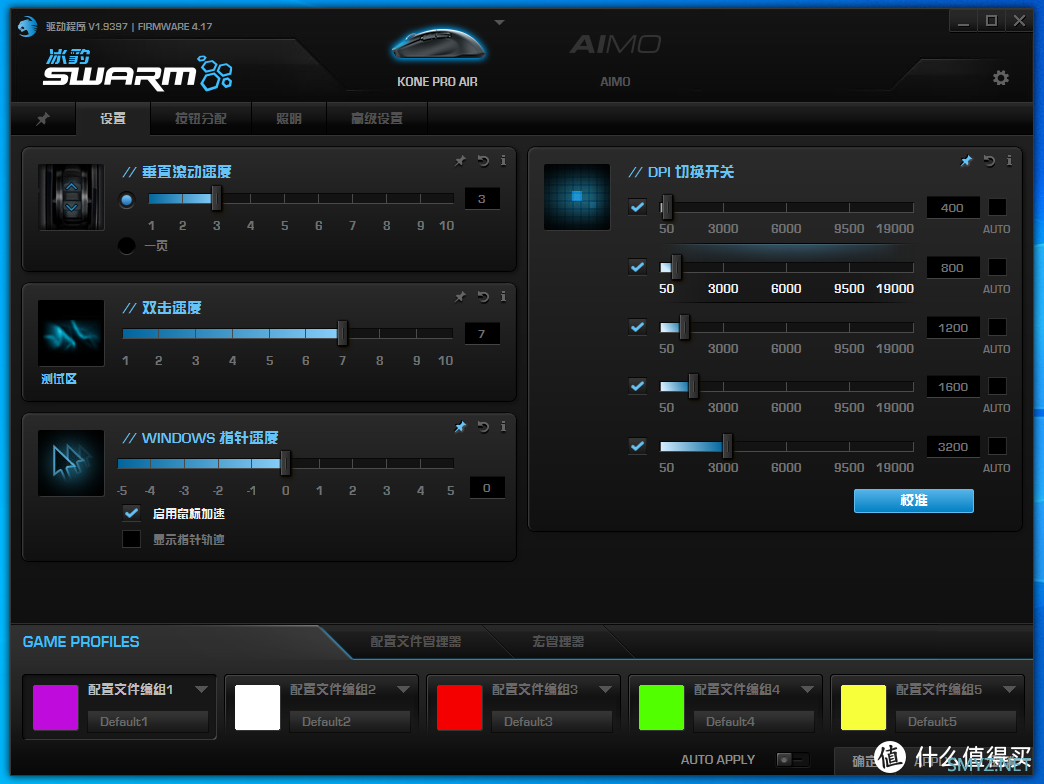The image size is (1044, 784).
Task: Expand 配置文件编组3 dropdown arrow
Action: (605, 689)
